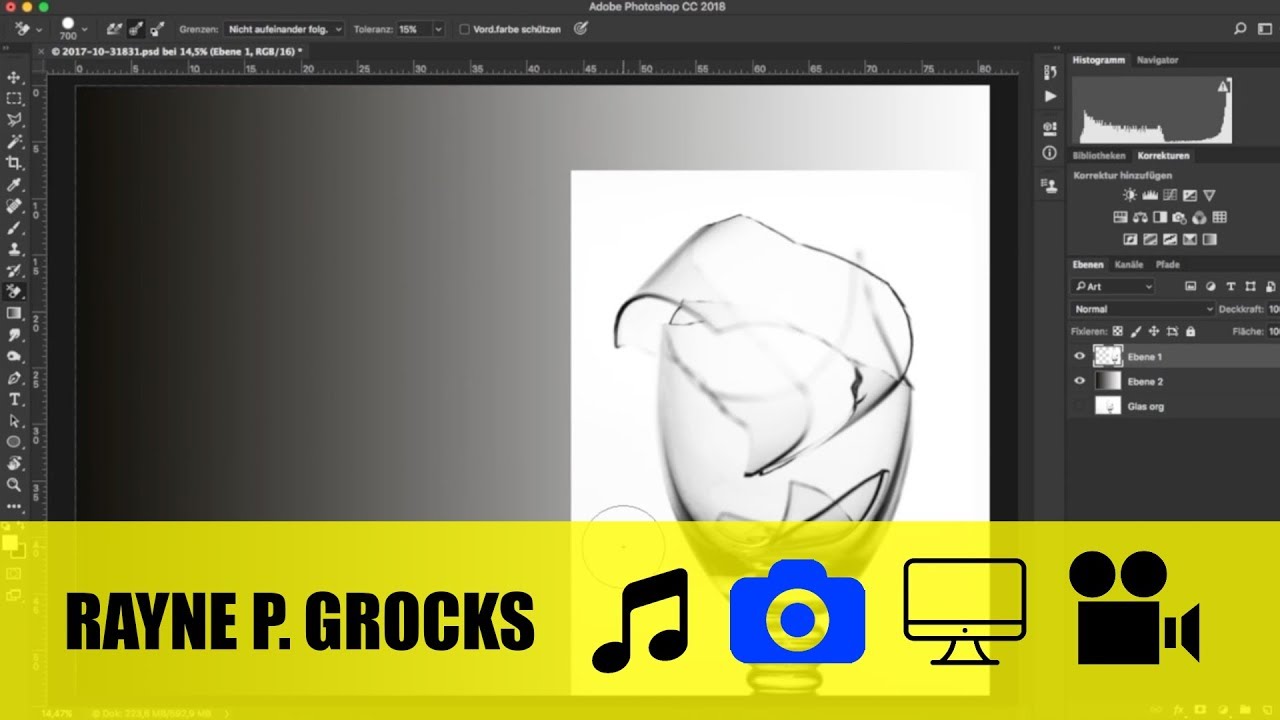1280x720 pixels.
Task: Select the Smudge tool
Action: coord(14,335)
